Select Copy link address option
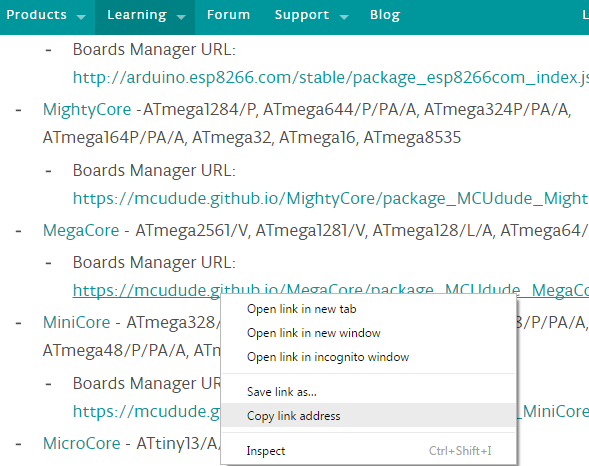Image resolution: width=589 pixels, height=466 pixels. [x=368, y=416]
